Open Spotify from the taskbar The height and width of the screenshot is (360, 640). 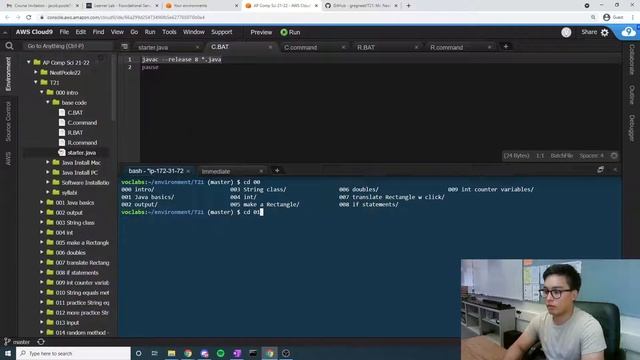[x=220, y=353]
